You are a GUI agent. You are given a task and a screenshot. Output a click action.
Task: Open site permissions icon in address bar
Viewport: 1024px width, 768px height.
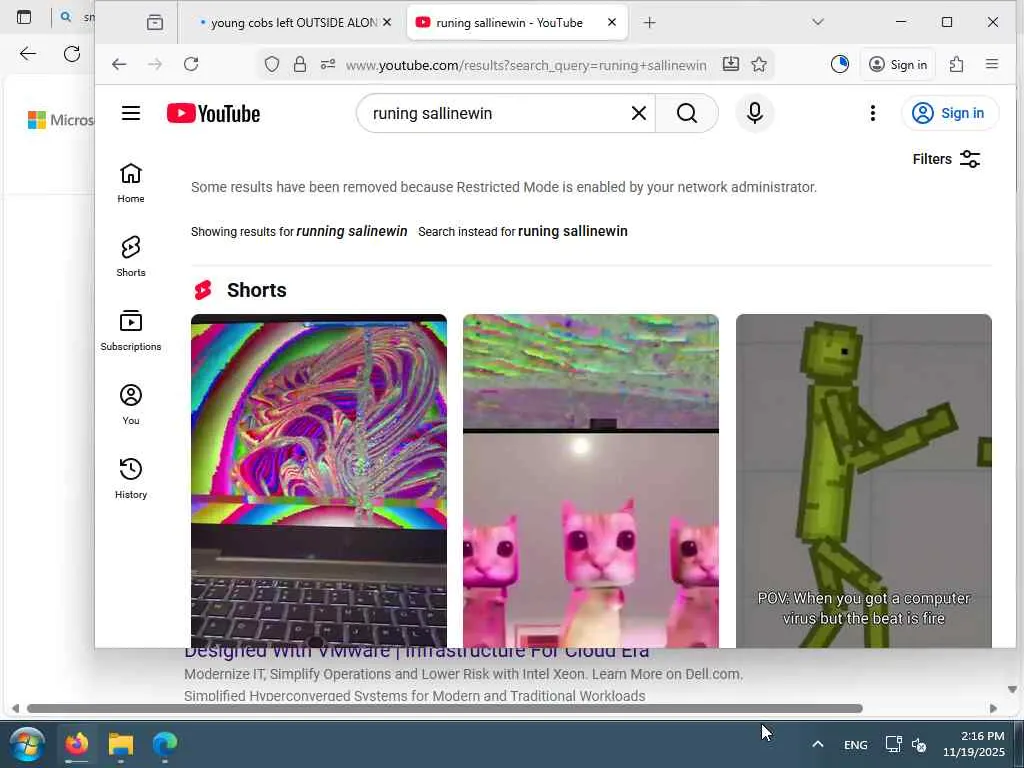[328, 64]
